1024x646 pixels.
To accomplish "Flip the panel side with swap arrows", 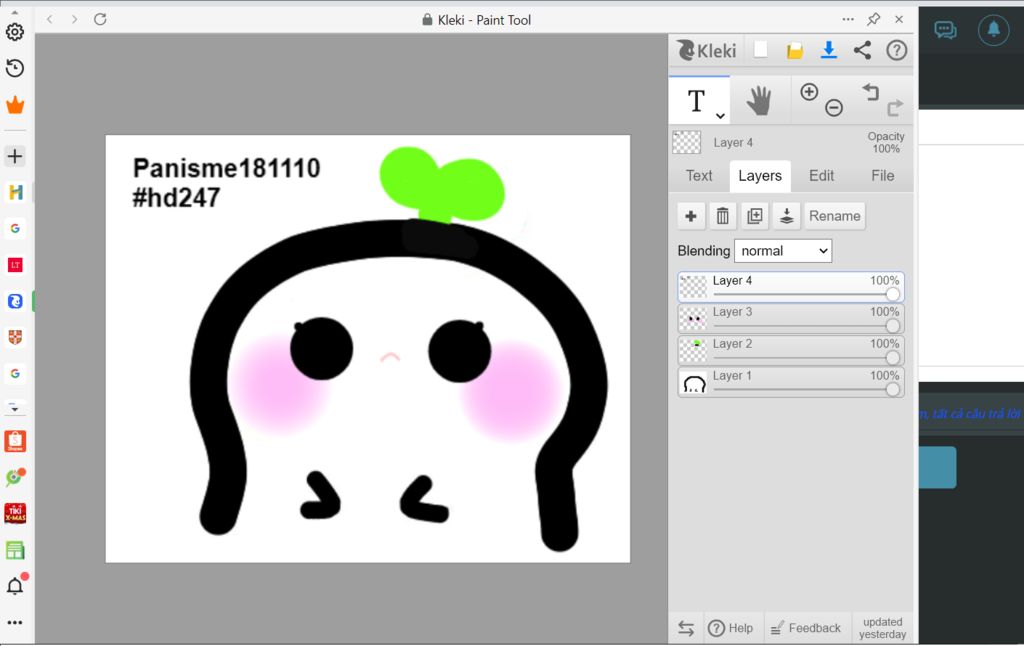I will pos(686,628).
